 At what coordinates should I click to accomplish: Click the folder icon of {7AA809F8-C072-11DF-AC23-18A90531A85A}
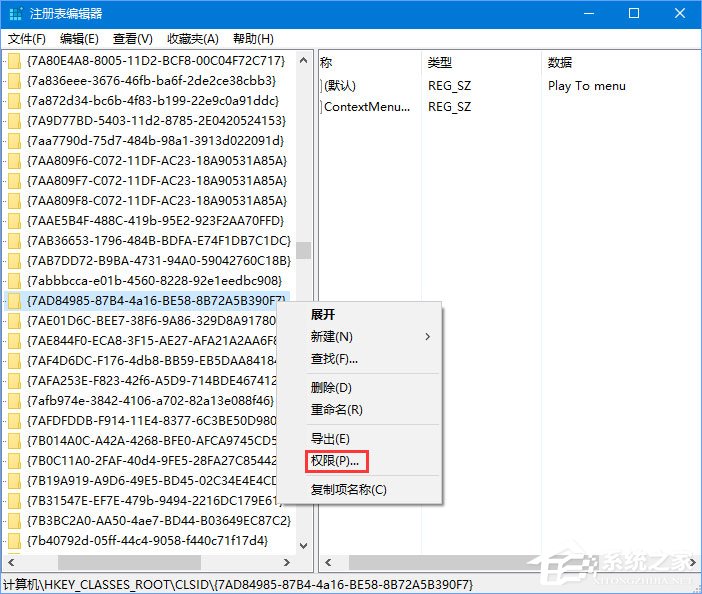[14, 201]
